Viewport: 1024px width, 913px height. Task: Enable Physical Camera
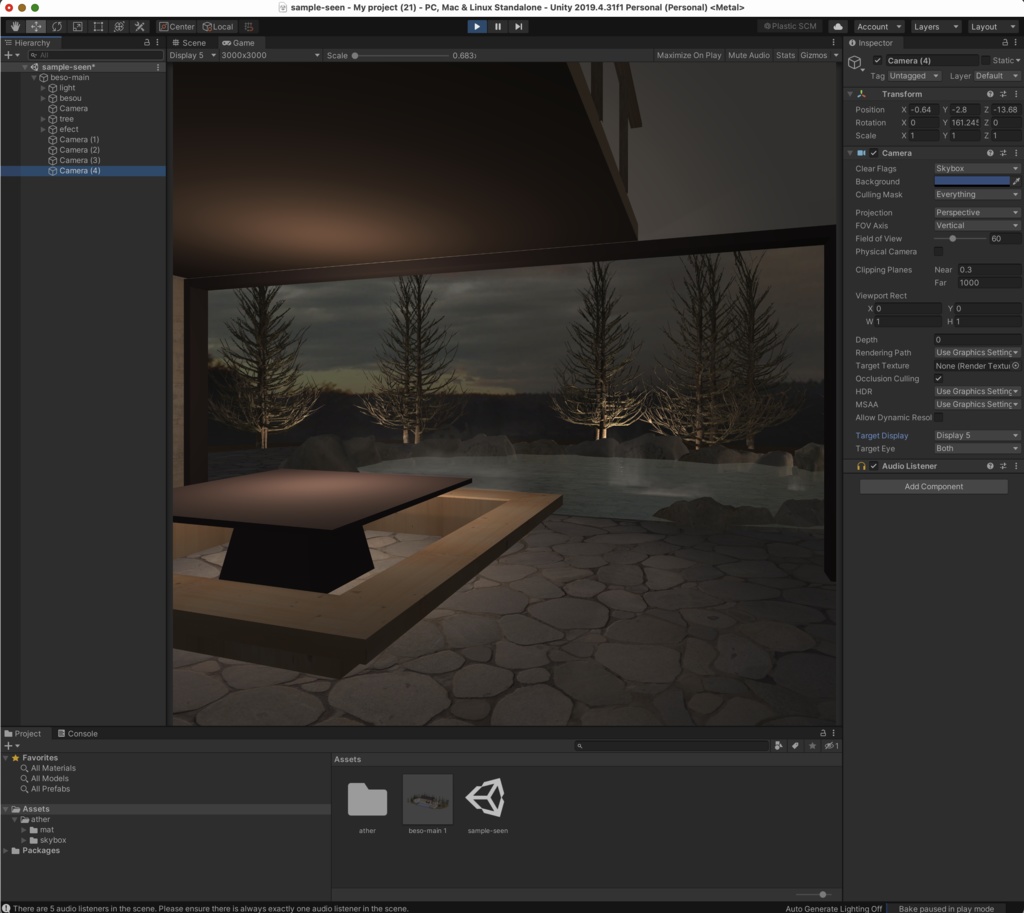click(938, 251)
